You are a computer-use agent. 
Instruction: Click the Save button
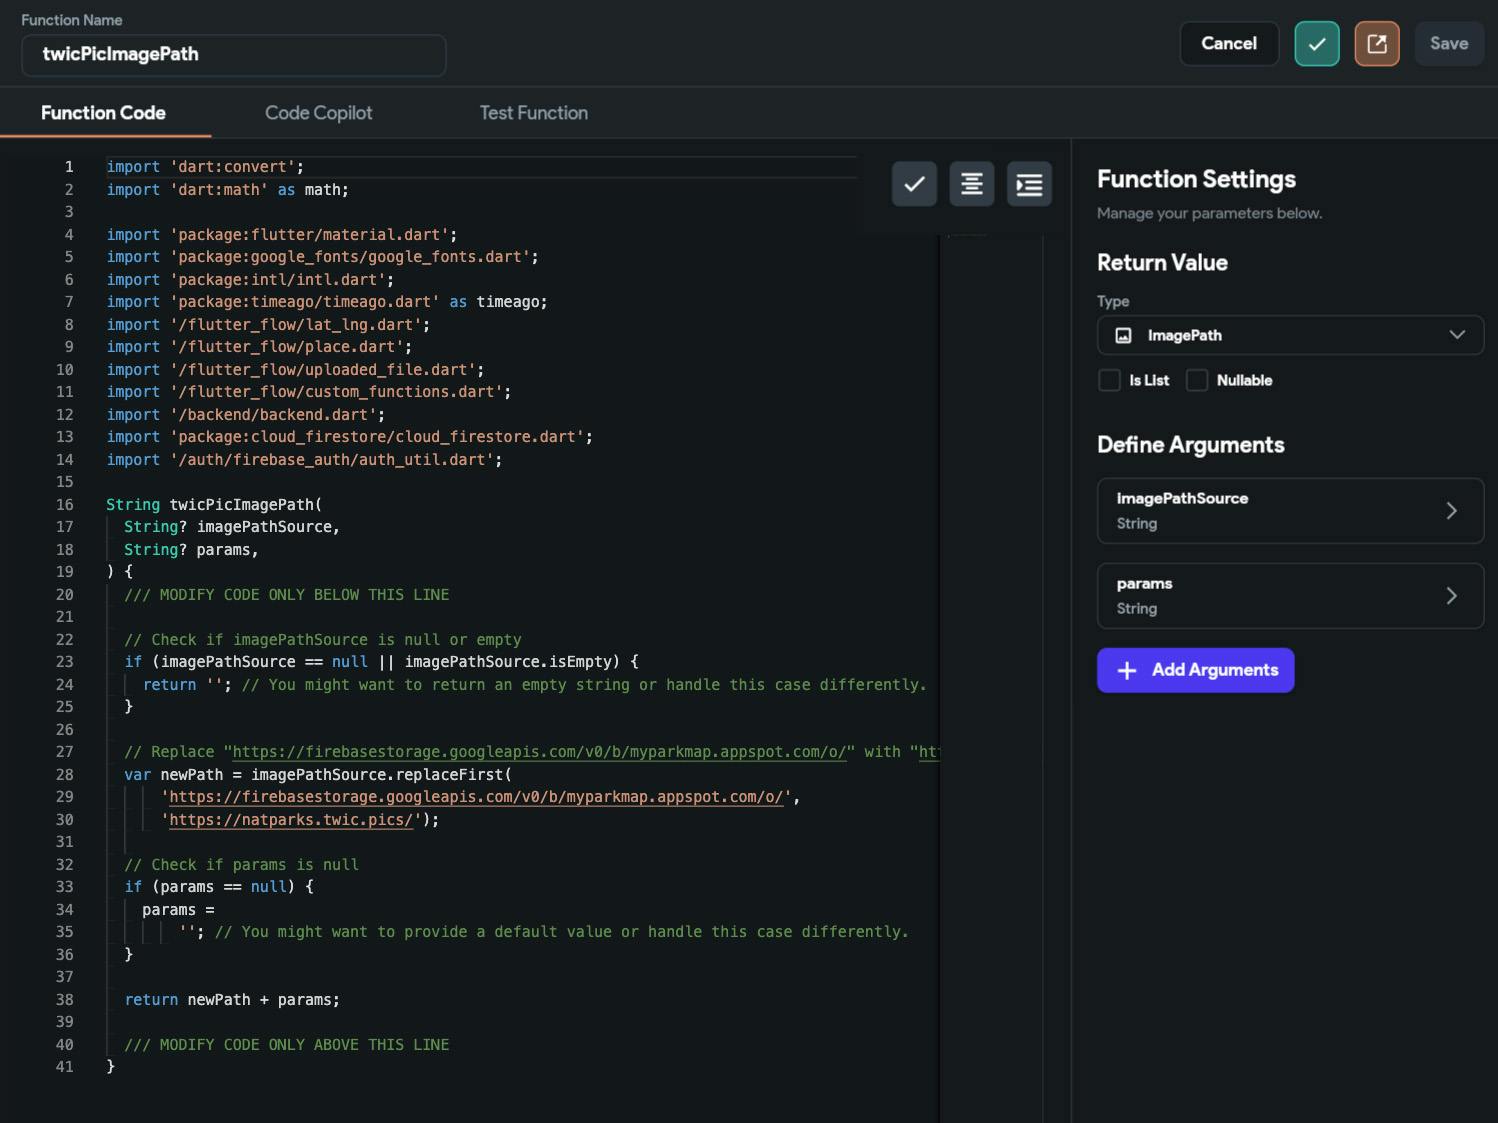[1448, 44]
